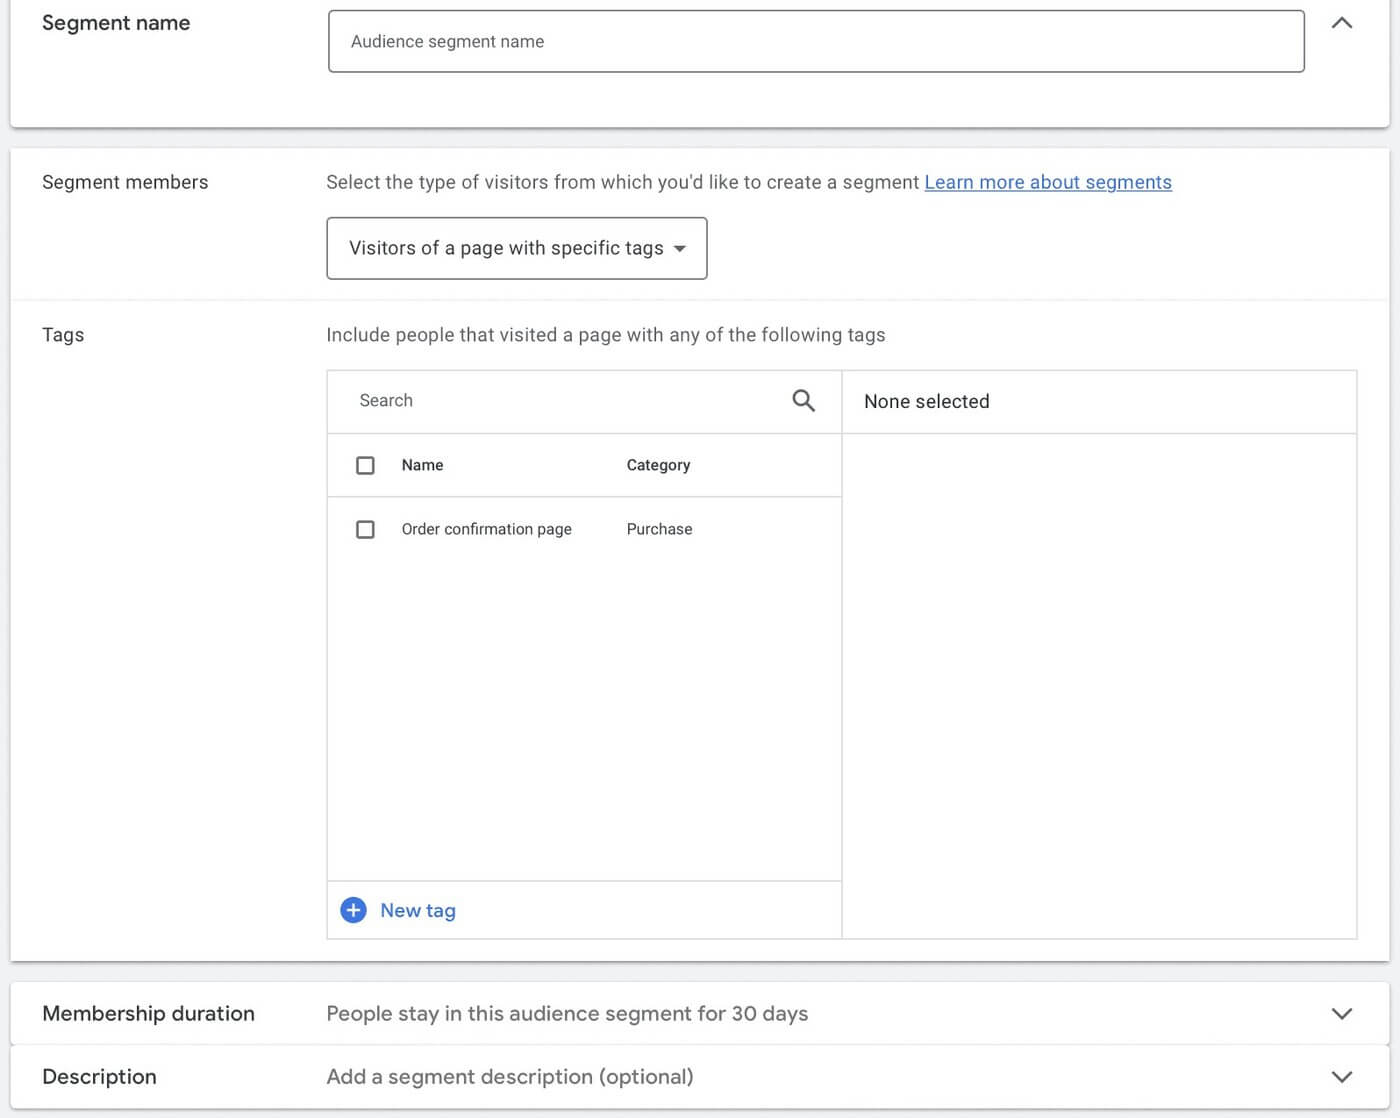Click the Name column header
The width and height of the screenshot is (1400, 1118).
point(422,465)
